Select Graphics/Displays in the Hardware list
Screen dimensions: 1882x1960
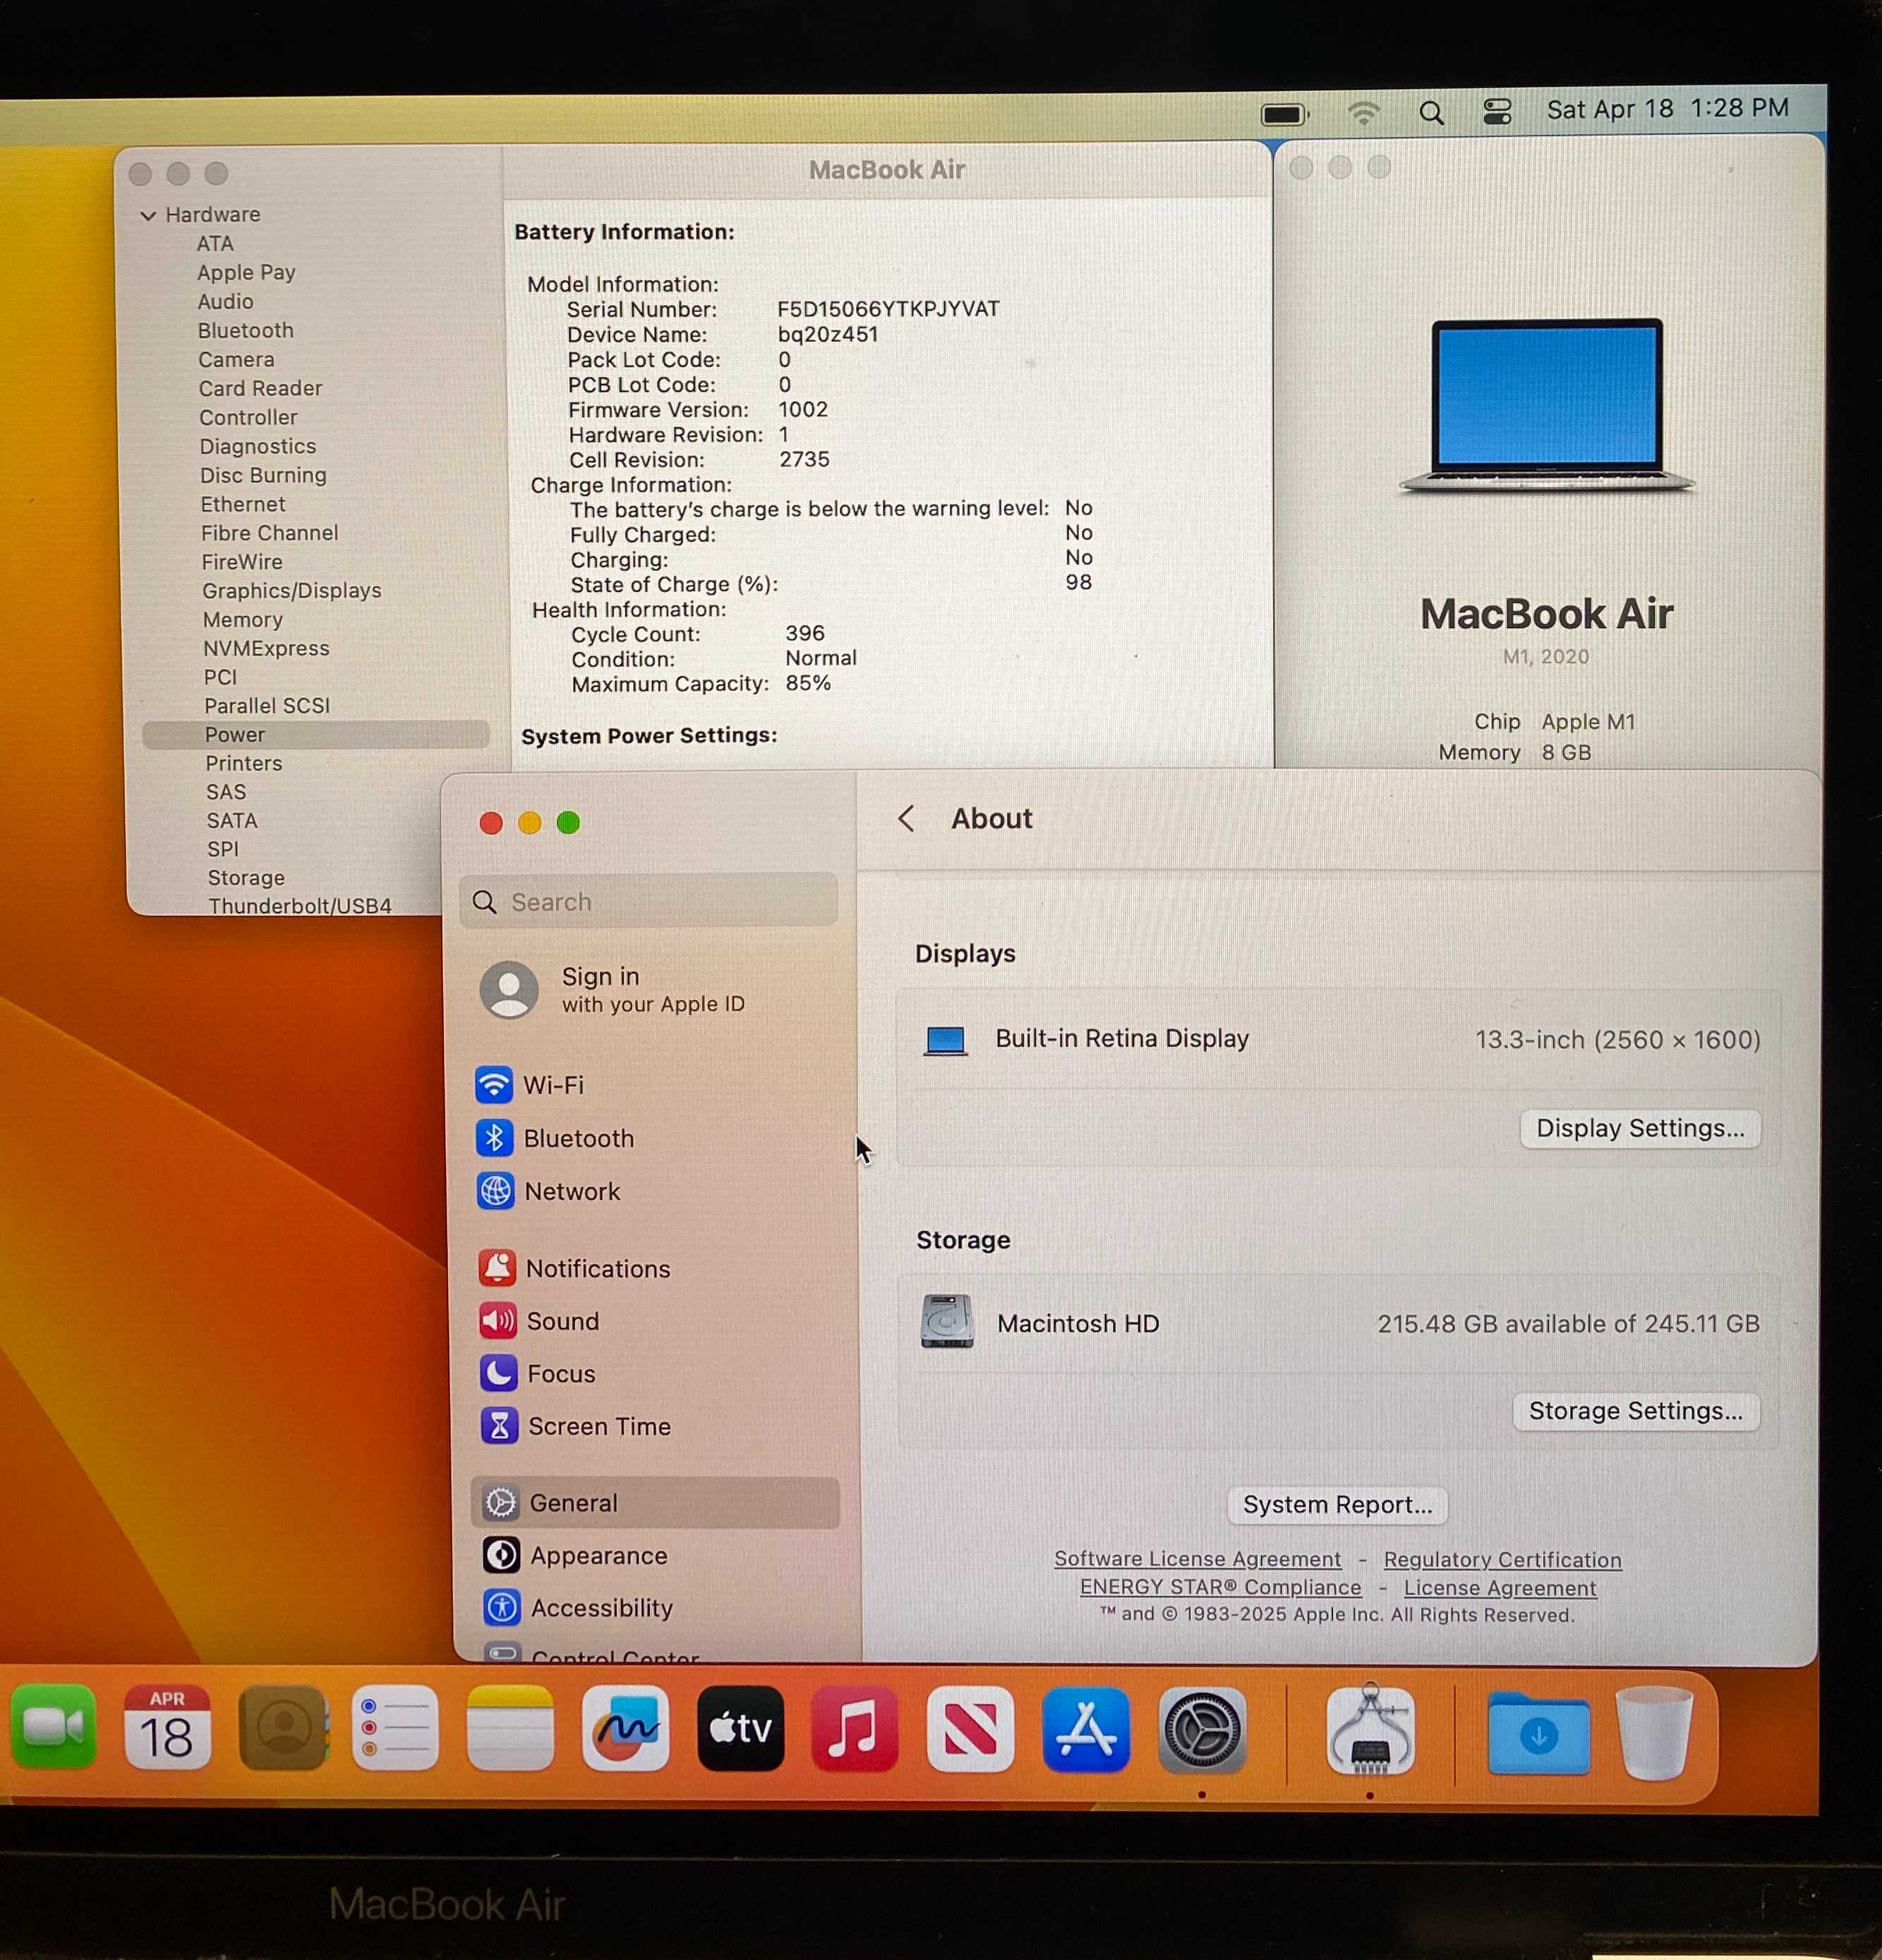click(292, 591)
